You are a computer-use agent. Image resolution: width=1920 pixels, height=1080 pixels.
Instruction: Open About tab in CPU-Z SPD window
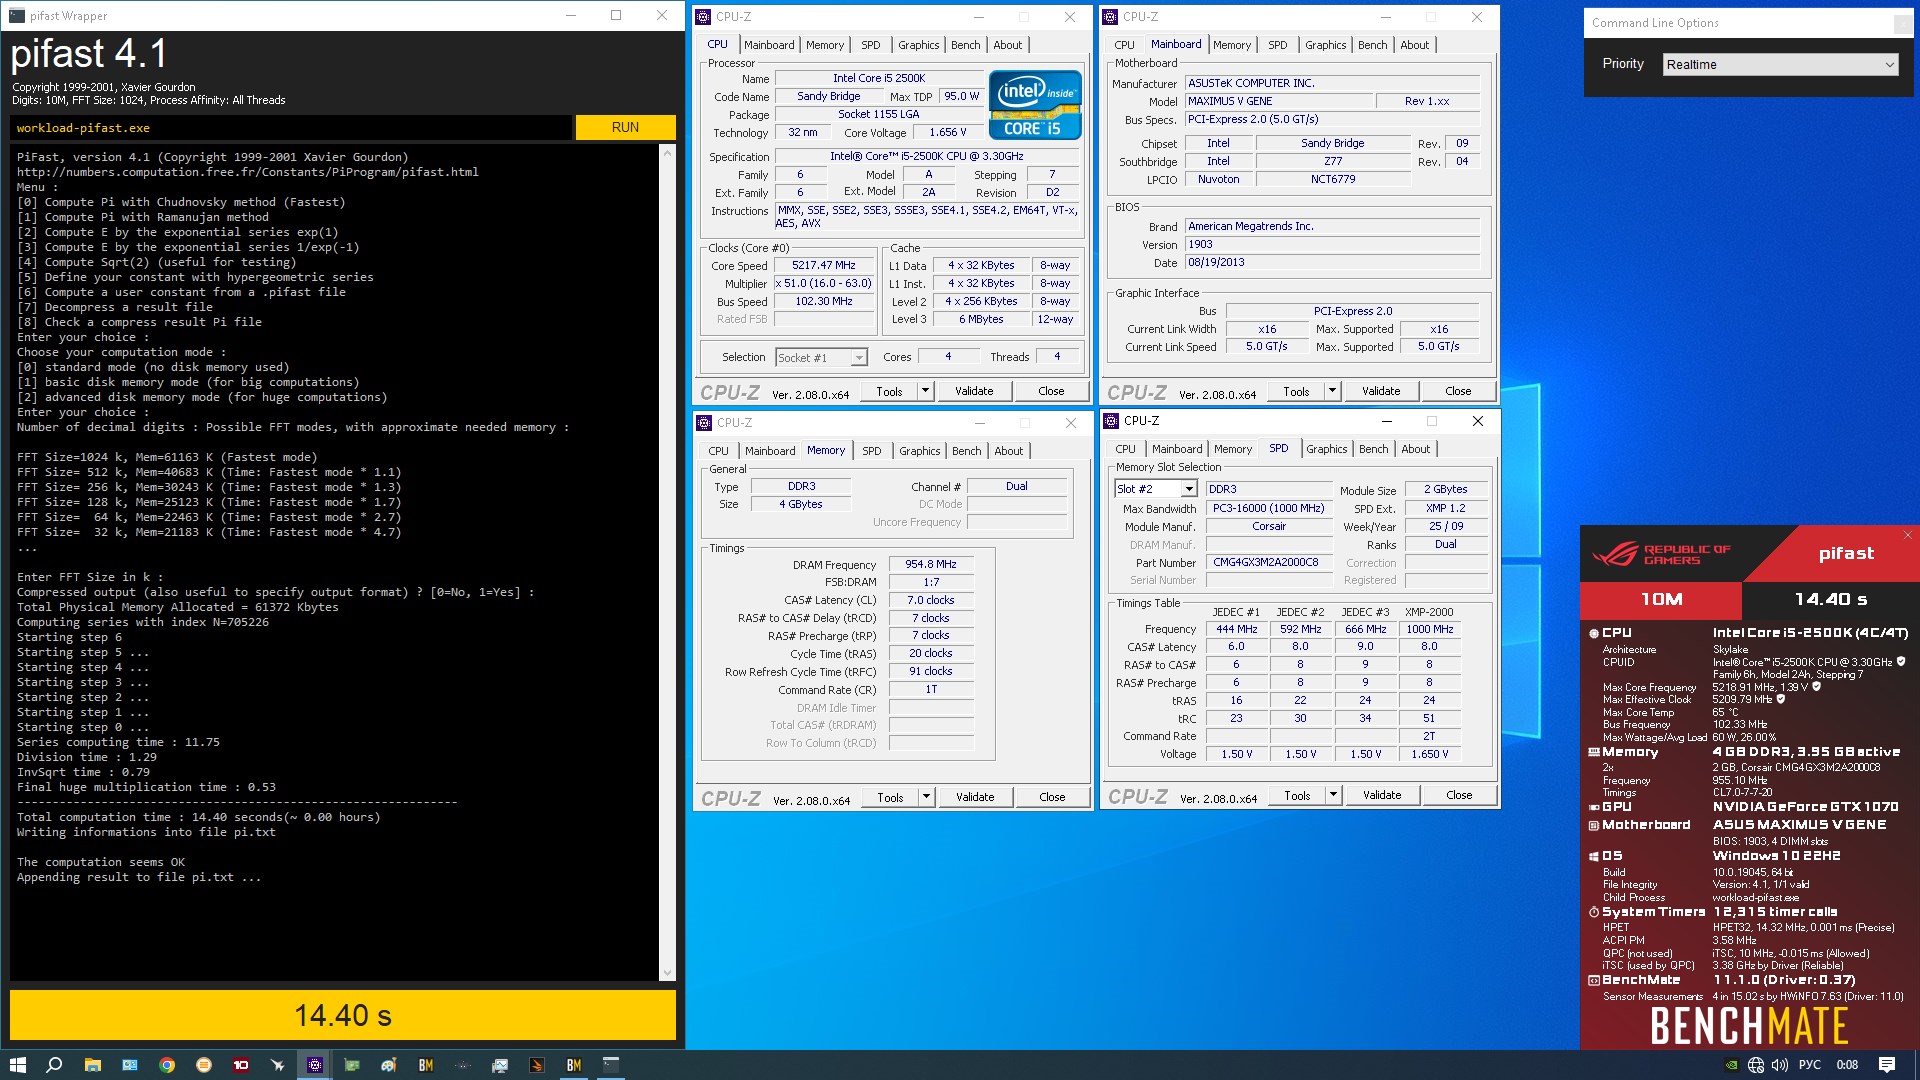coord(1415,449)
